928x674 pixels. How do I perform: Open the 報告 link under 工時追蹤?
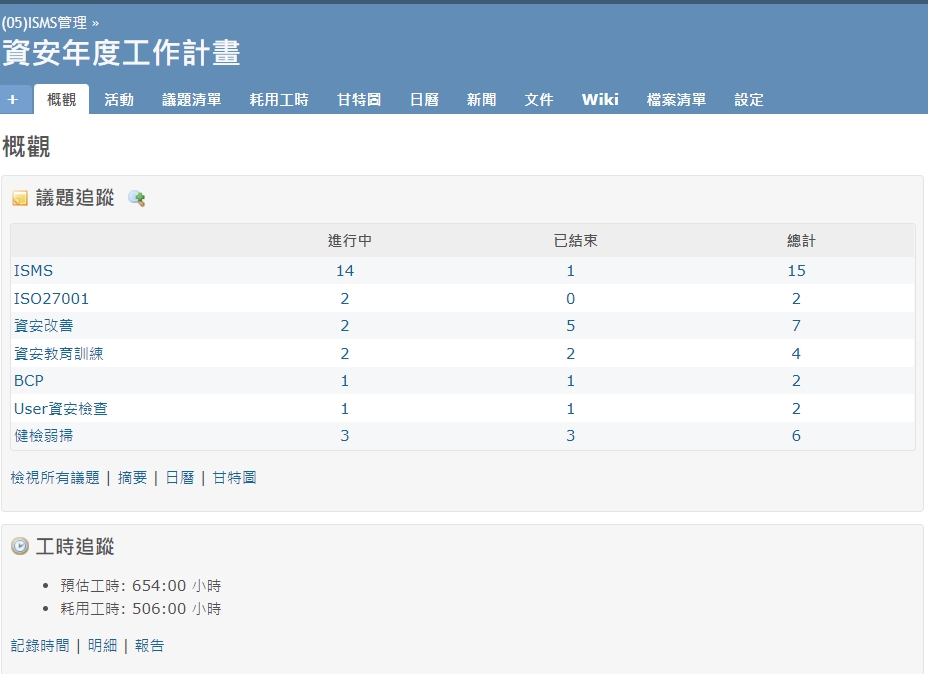coord(149,646)
